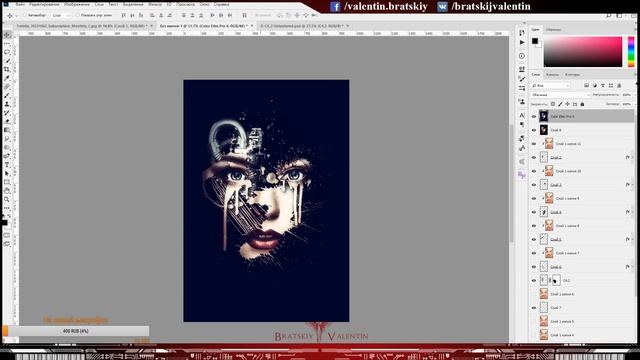Select the Pen tool
This screenshot has height=360, width=640.
tap(7, 156)
